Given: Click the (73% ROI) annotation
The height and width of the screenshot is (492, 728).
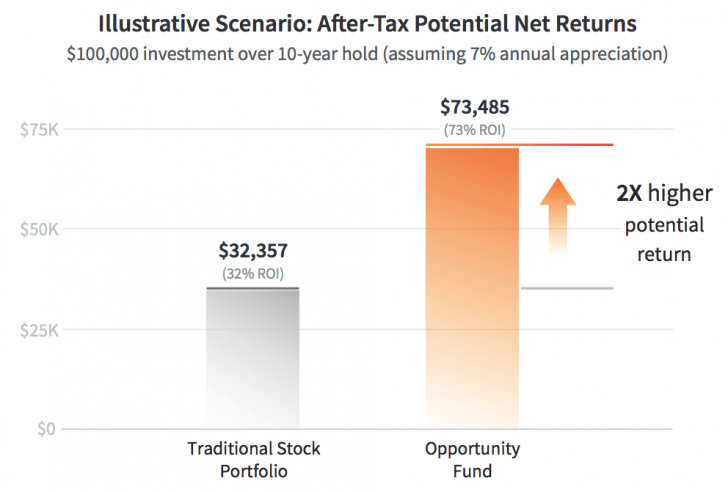Looking at the screenshot, I should pos(474,130).
